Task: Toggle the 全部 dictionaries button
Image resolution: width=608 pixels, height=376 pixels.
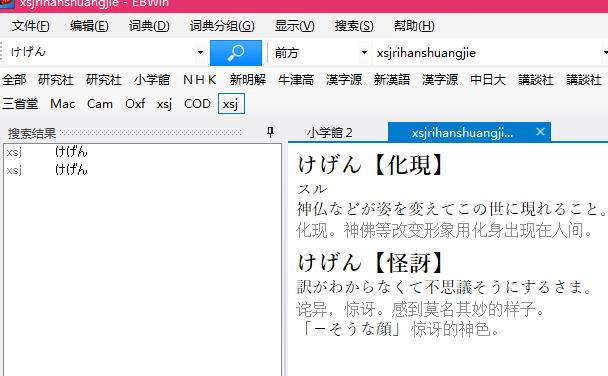Action: point(14,80)
